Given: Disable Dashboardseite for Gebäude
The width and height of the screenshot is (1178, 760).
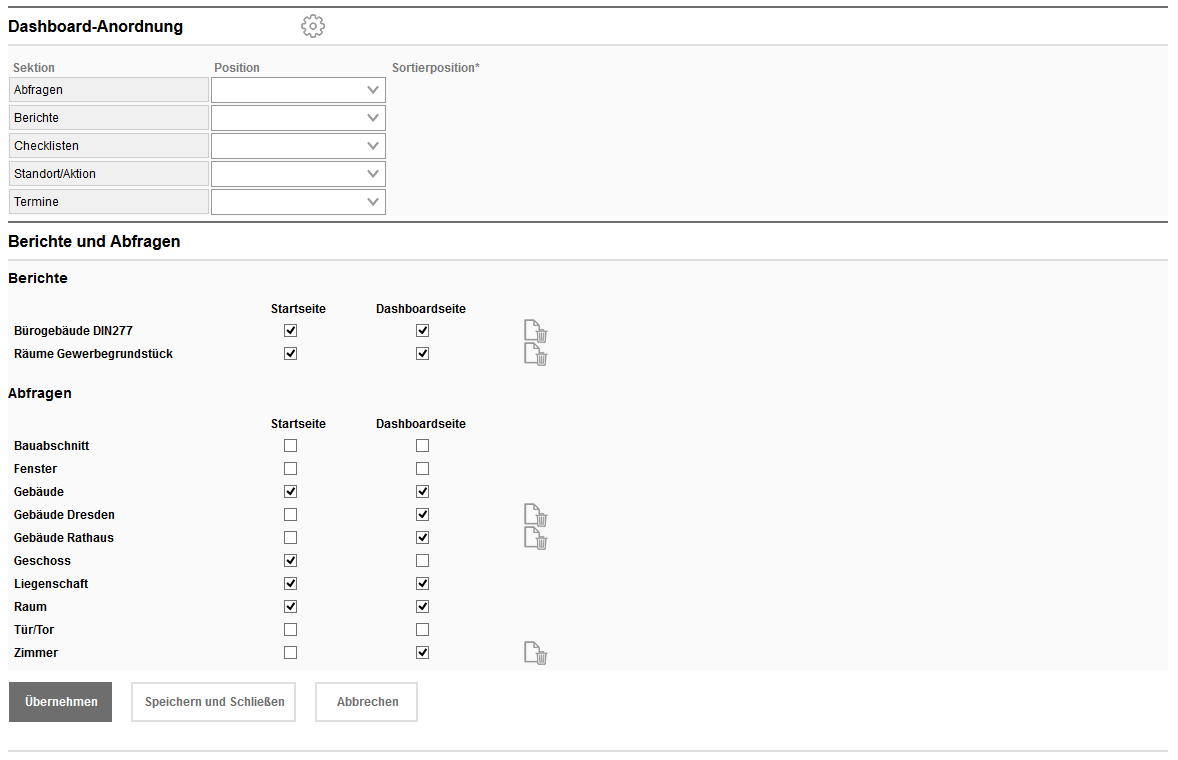Looking at the screenshot, I should pos(422,492).
